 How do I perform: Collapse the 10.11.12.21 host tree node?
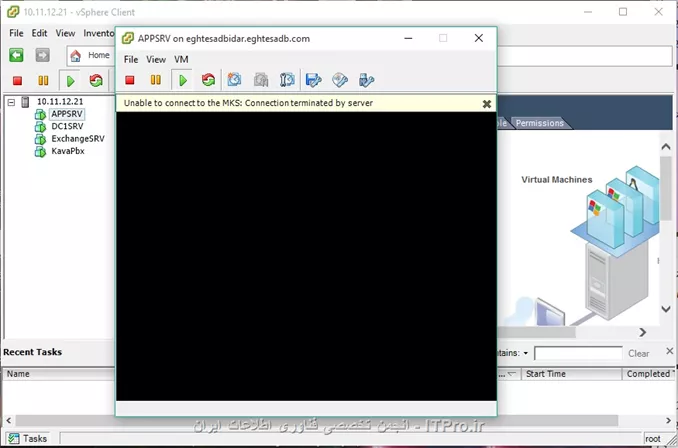tap(12, 102)
